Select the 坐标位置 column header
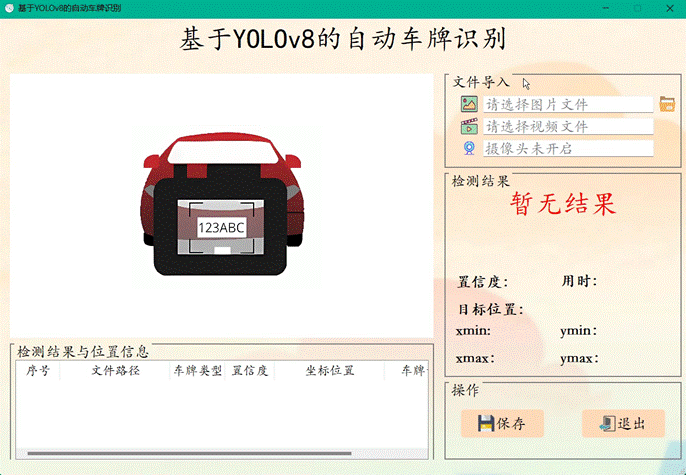The image size is (686, 475). (329, 371)
